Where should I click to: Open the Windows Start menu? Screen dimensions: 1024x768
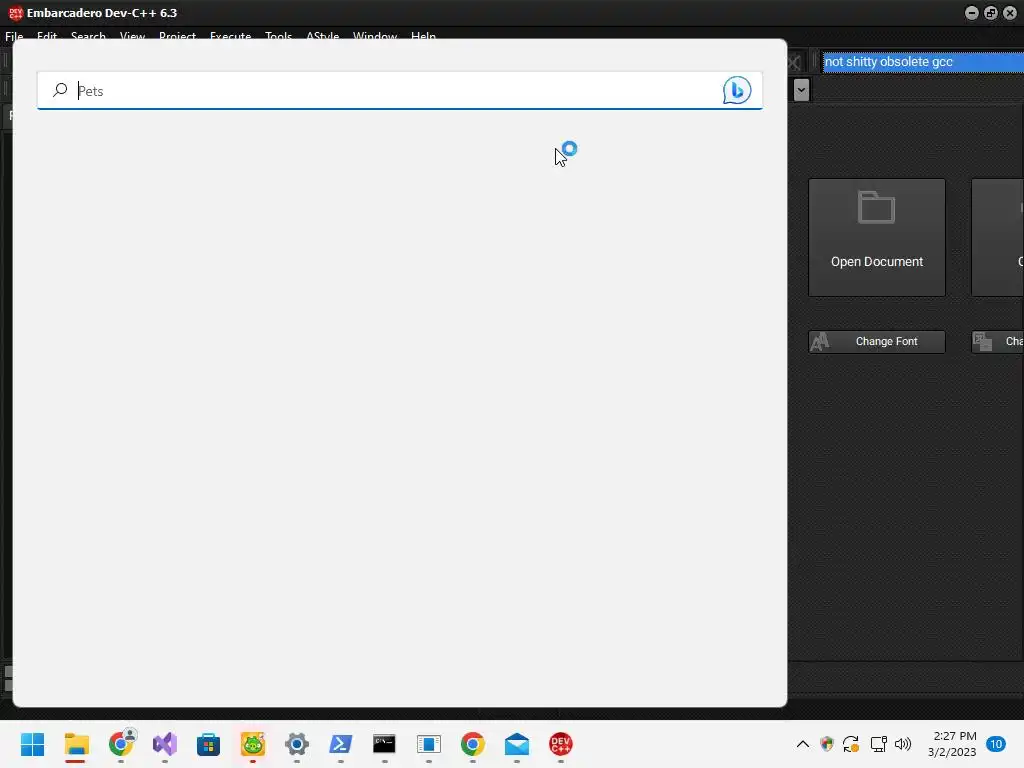(x=33, y=744)
